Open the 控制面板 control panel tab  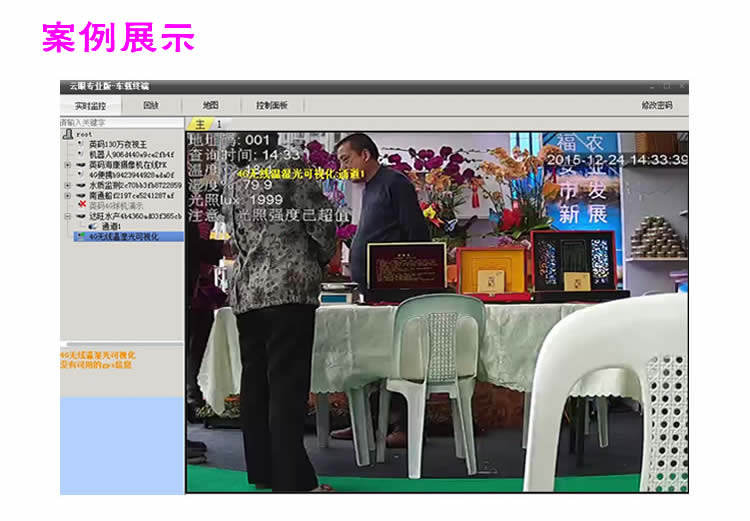(x=271, y=105)
